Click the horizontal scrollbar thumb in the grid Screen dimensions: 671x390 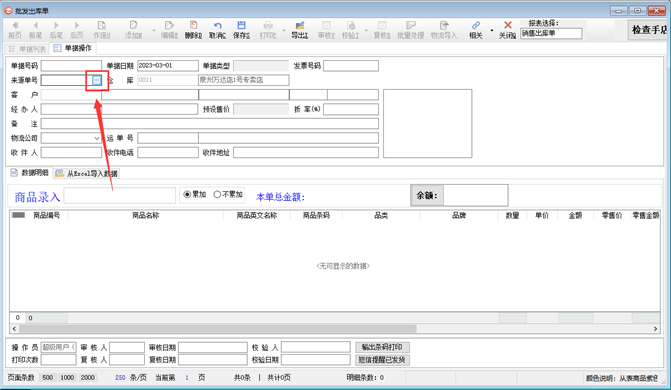(x=218, y=329)
